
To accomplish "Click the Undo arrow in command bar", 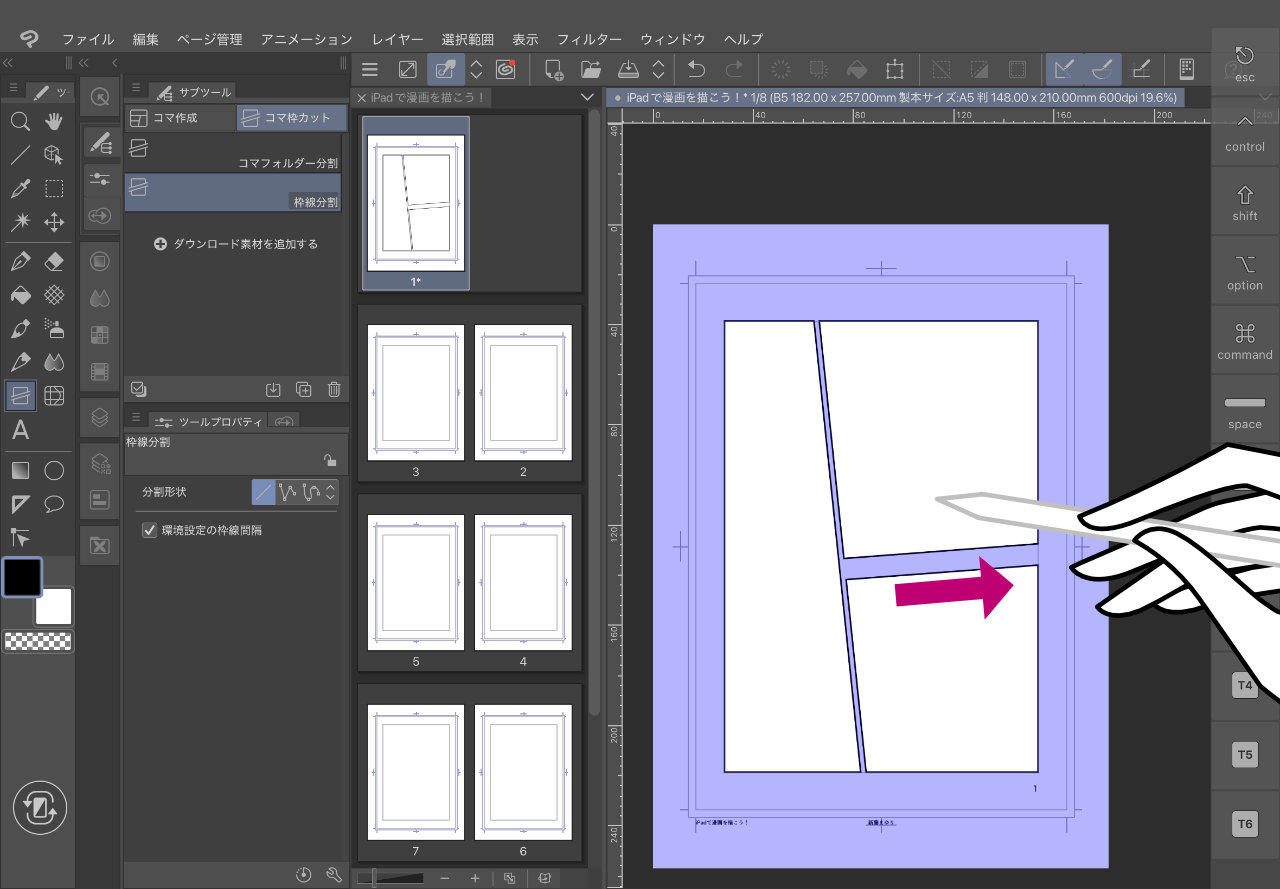I will point(696,69).
